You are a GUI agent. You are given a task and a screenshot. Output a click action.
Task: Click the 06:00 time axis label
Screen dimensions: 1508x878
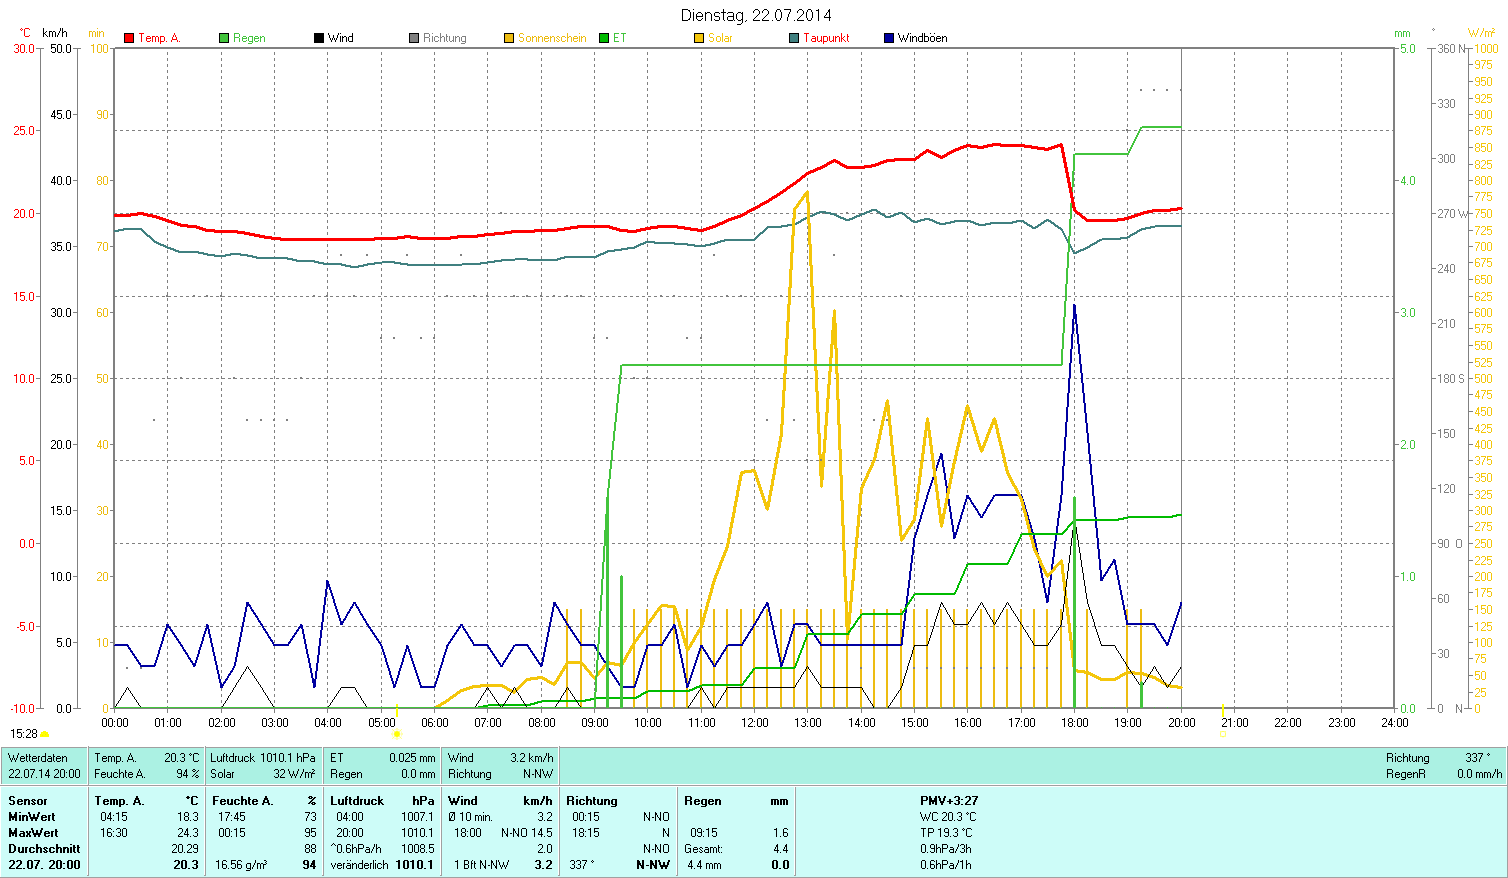tap(435, 723)
